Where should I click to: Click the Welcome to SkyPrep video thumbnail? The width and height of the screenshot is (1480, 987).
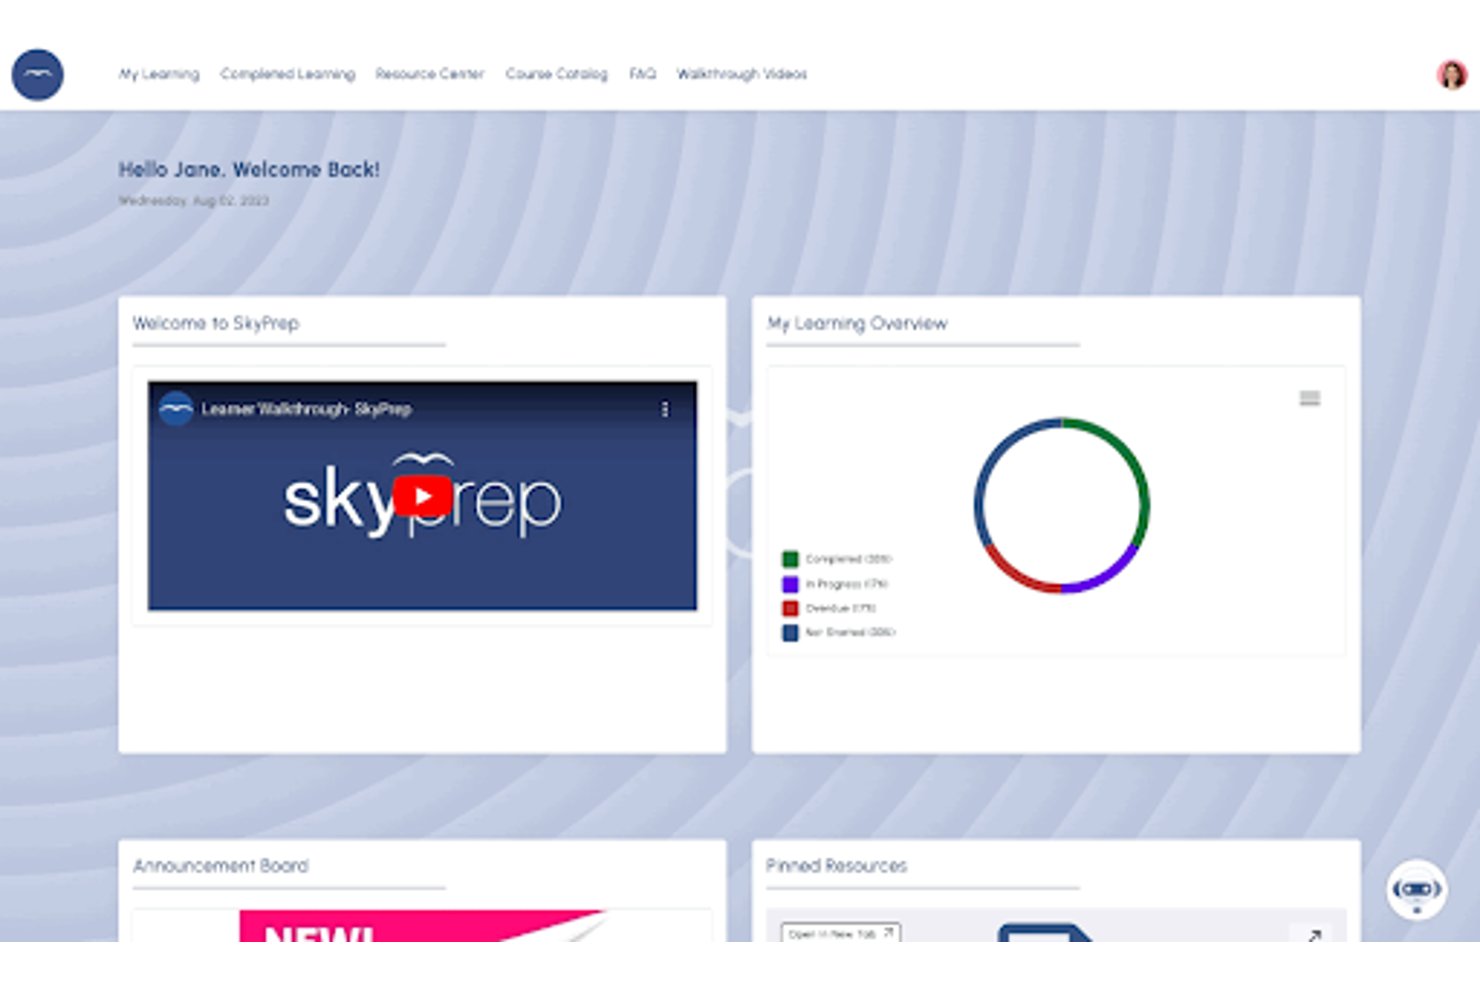tap(422, 496)
